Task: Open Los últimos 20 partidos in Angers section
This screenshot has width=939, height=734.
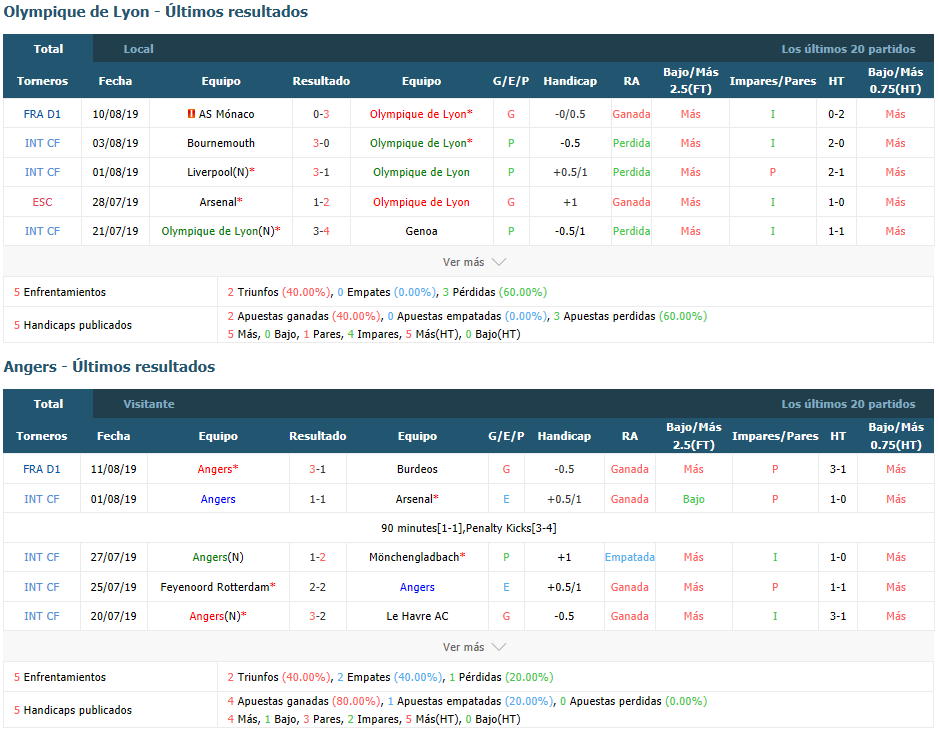Action: click(x=848, y=404)
